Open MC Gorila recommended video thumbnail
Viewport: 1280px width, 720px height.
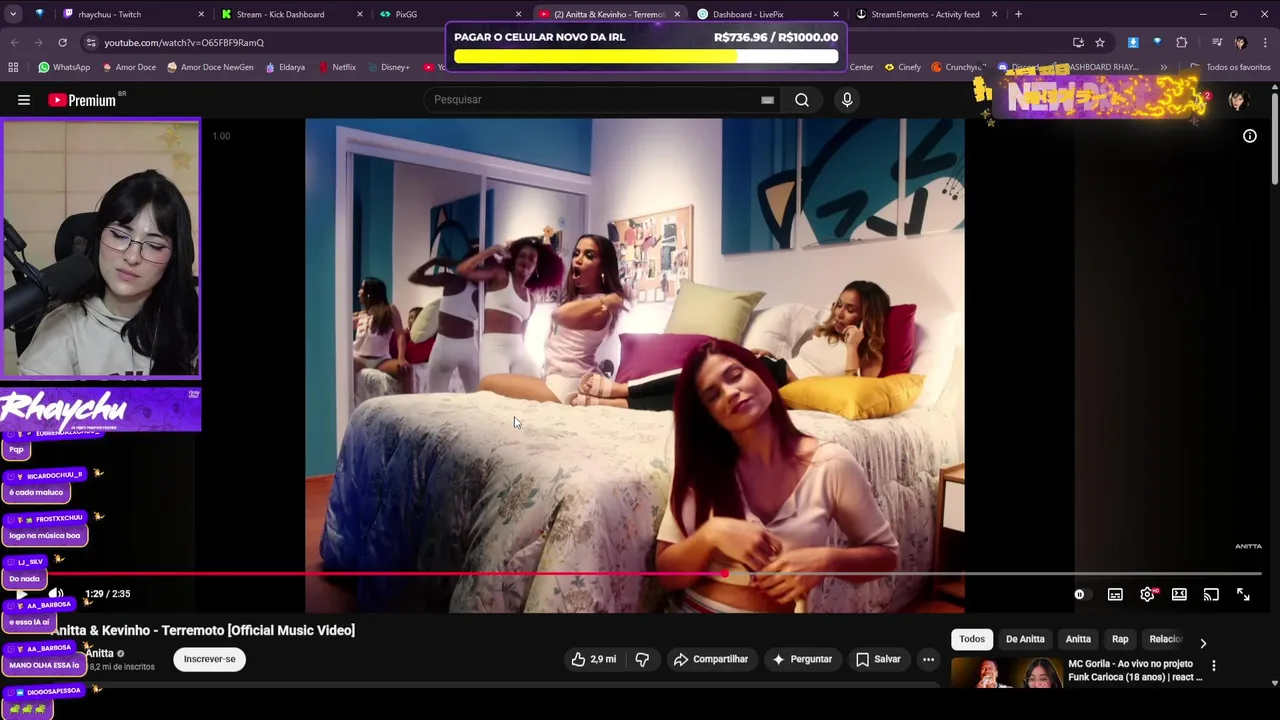1006,674
